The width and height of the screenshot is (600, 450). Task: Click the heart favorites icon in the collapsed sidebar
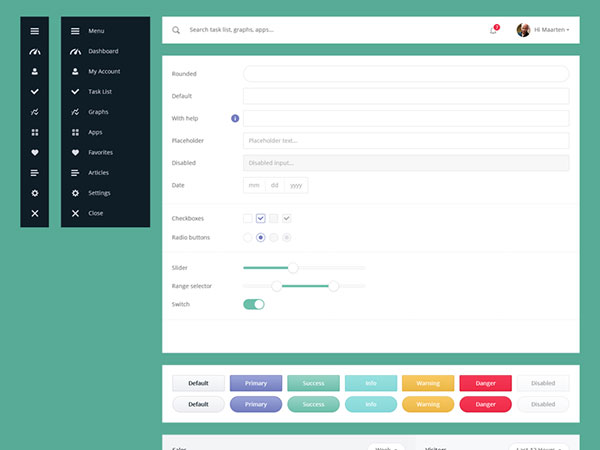coord(34,152)
